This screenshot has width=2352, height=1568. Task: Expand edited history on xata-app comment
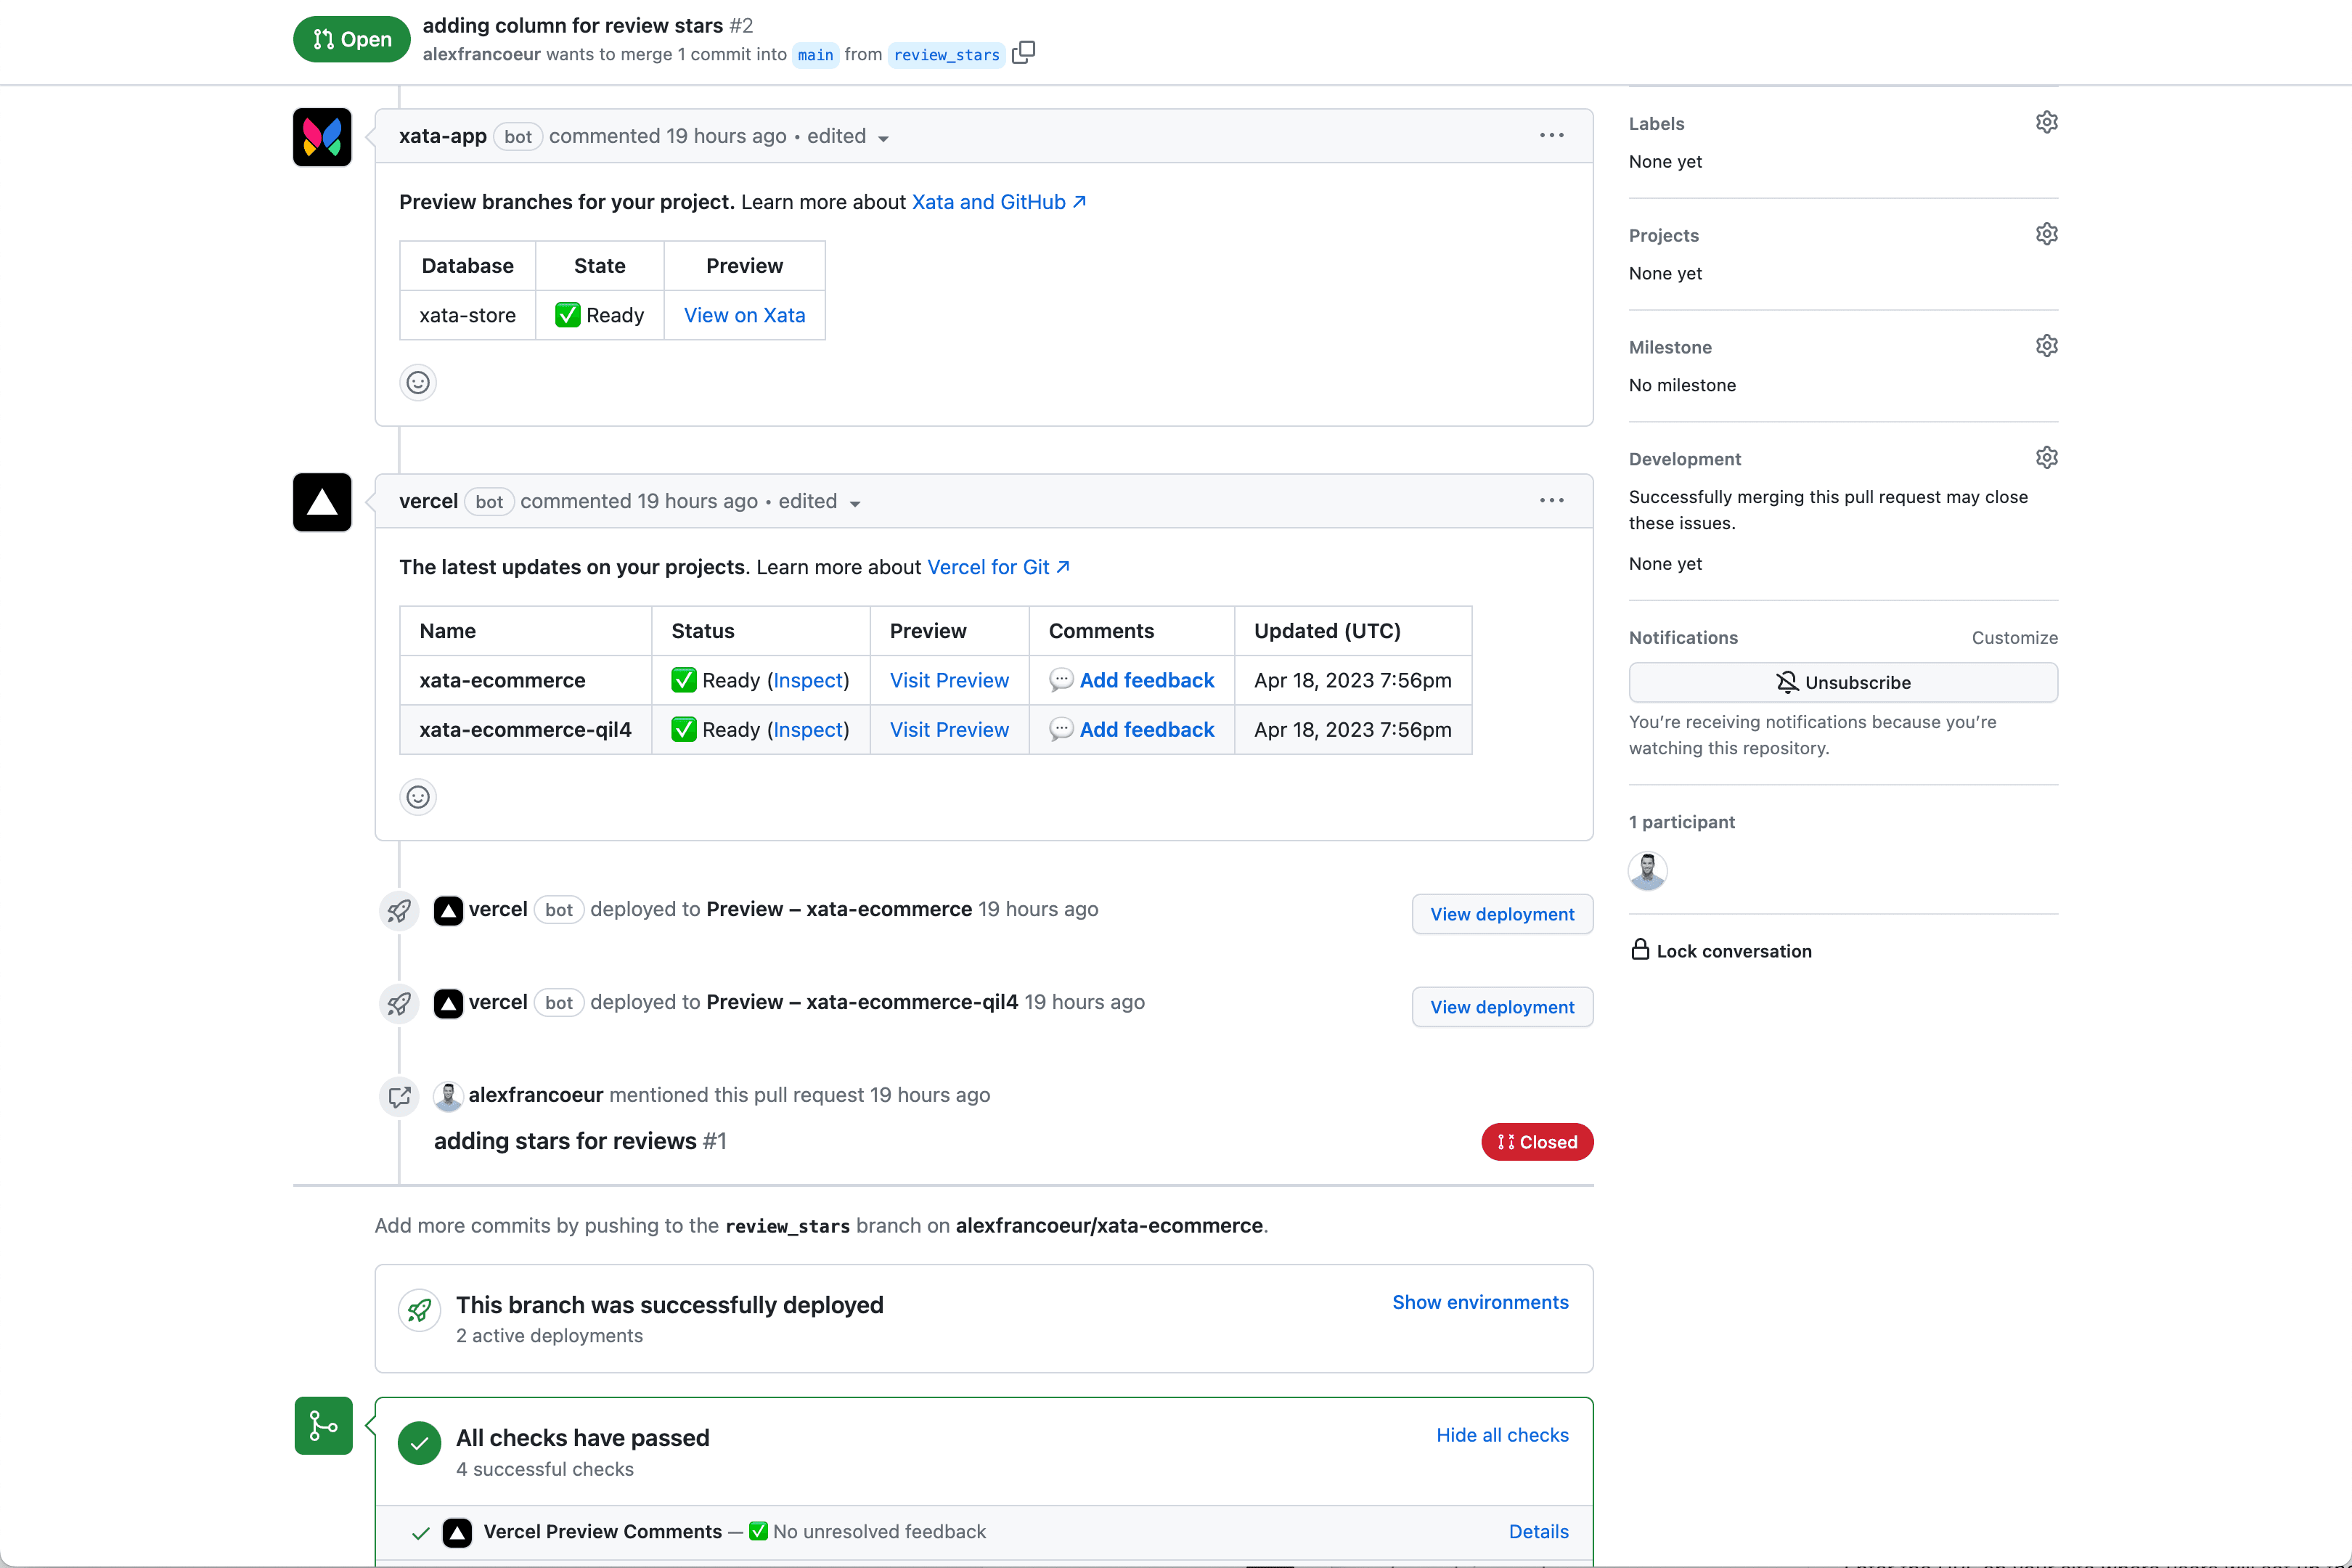click(x=848, y=137)
